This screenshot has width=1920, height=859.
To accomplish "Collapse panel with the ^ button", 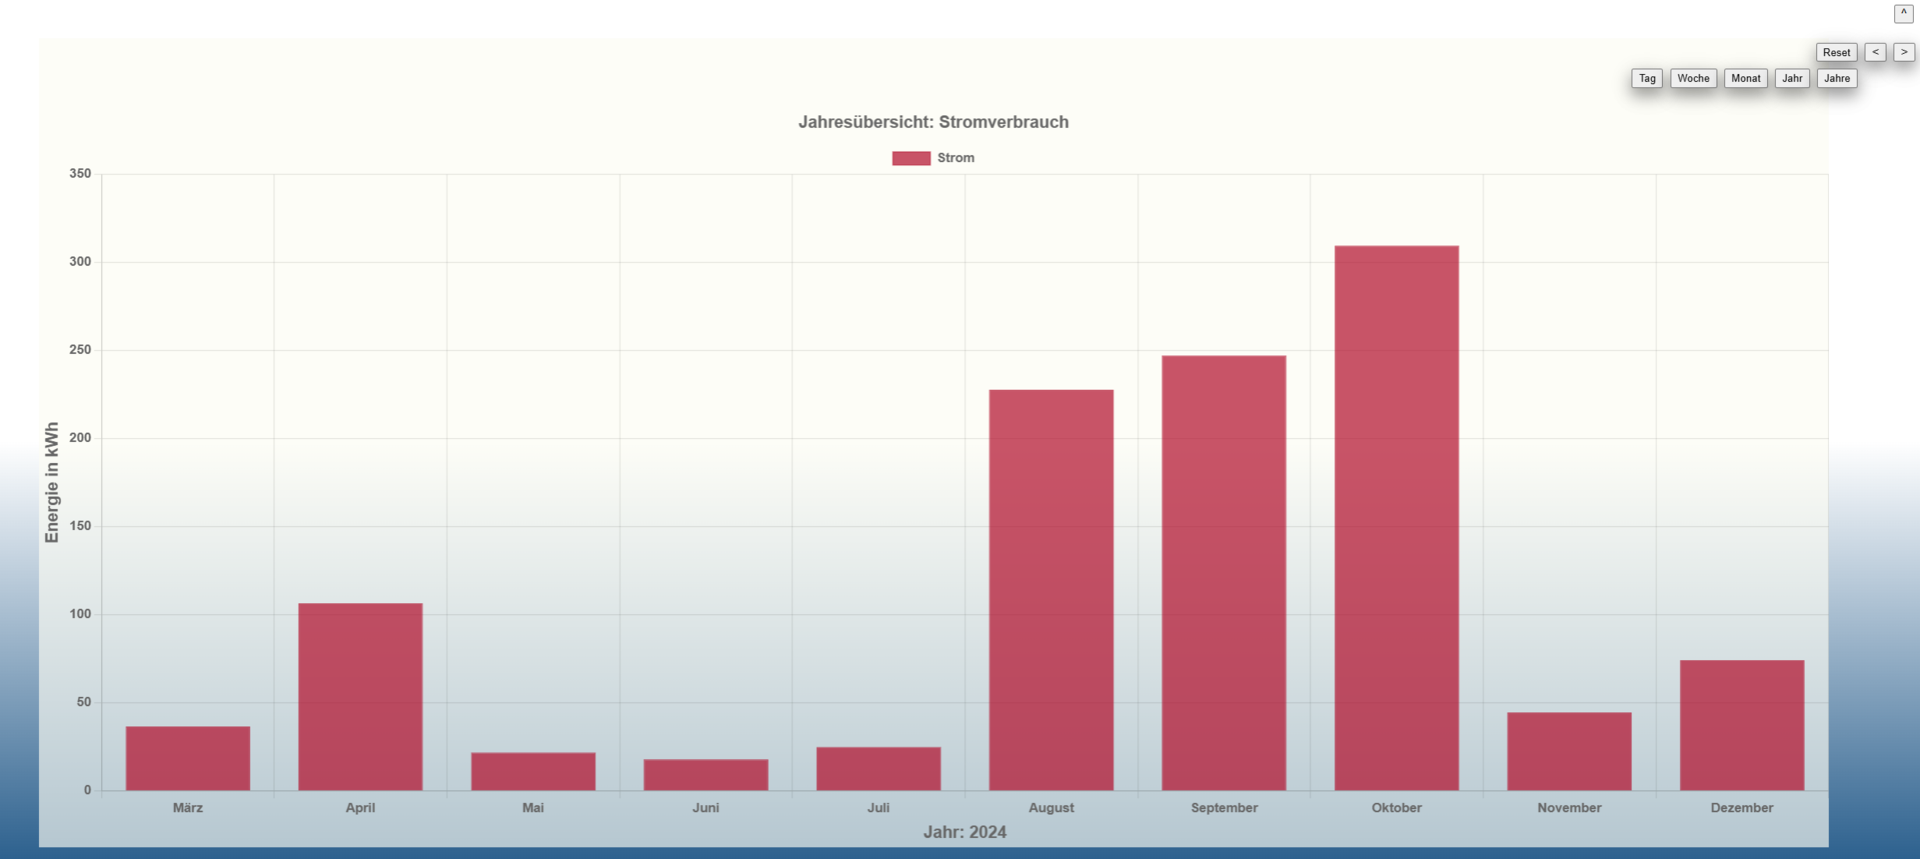I will coord(1904,13).
